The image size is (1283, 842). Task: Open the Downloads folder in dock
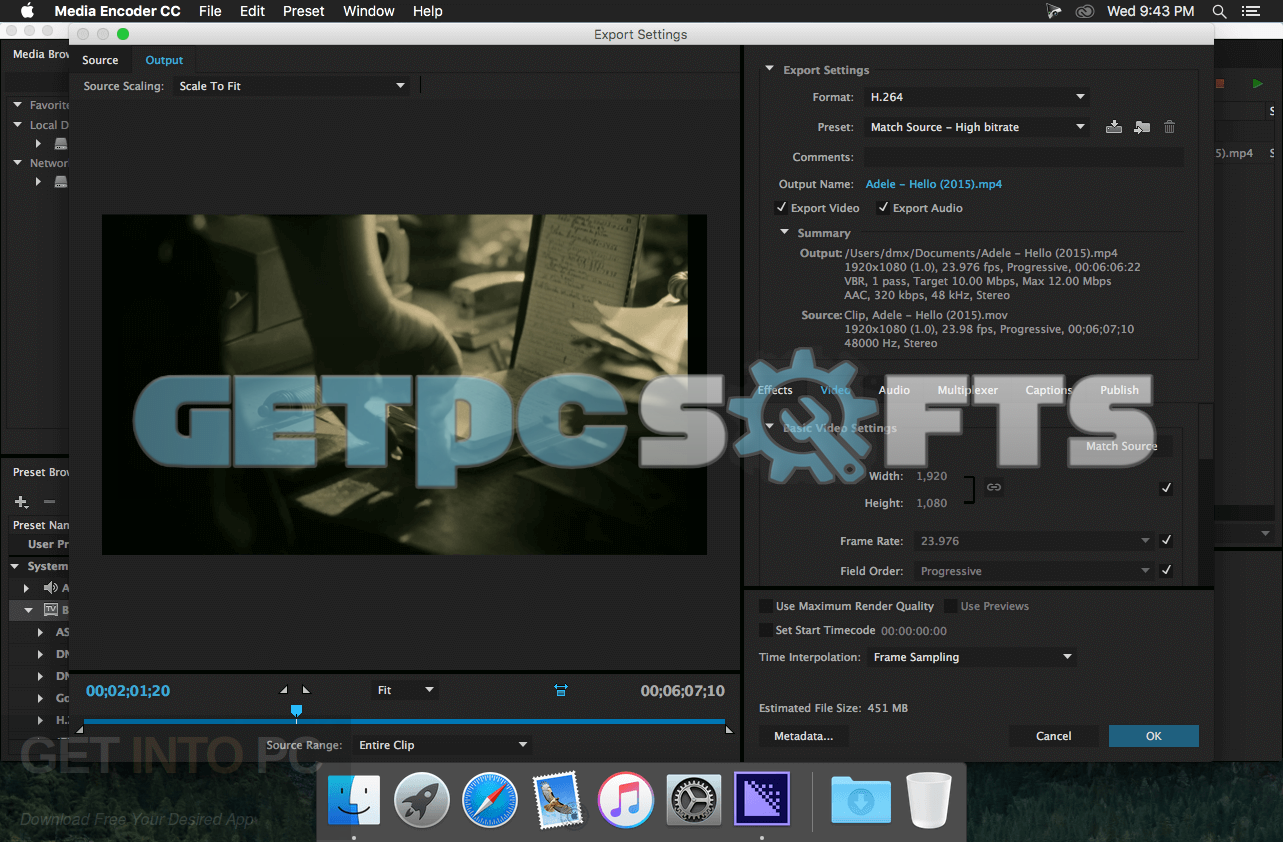point(861,799)
